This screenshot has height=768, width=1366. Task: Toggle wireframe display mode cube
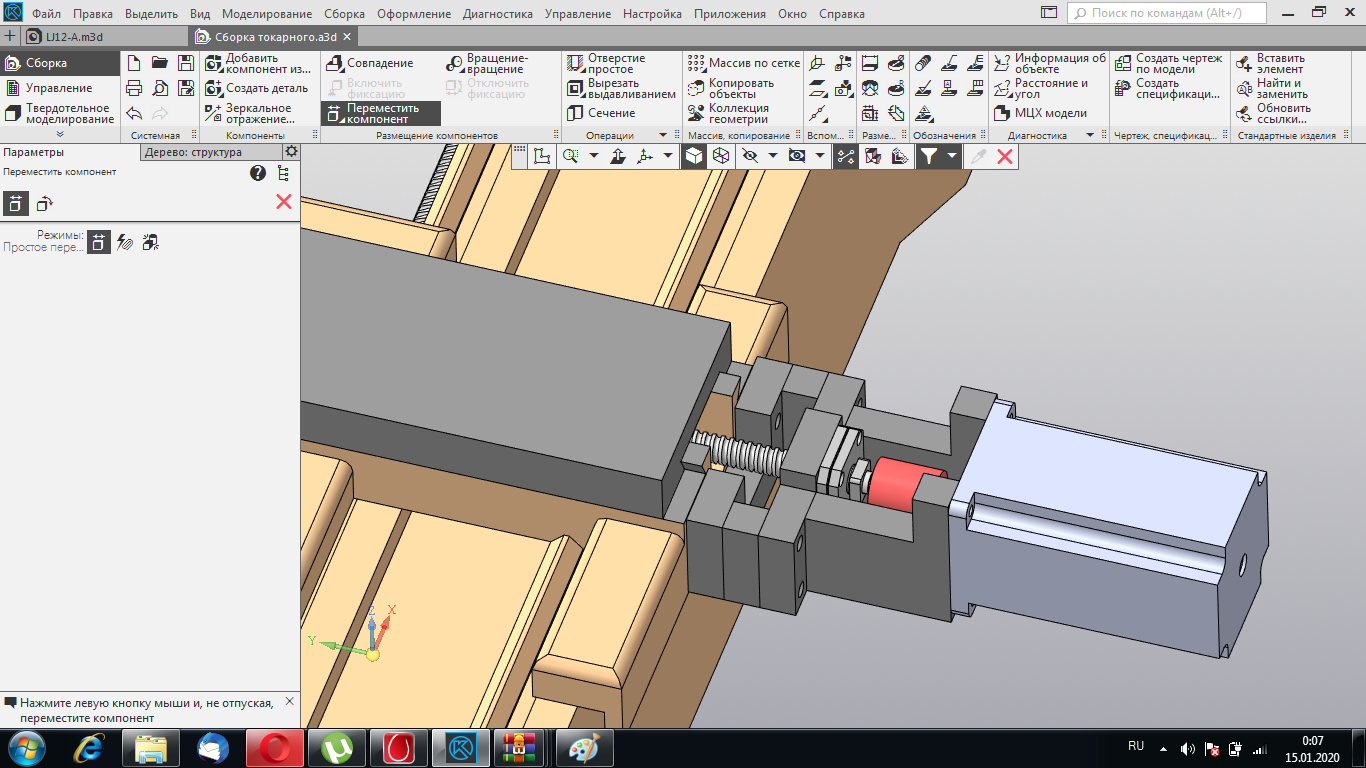pos(720,156)
